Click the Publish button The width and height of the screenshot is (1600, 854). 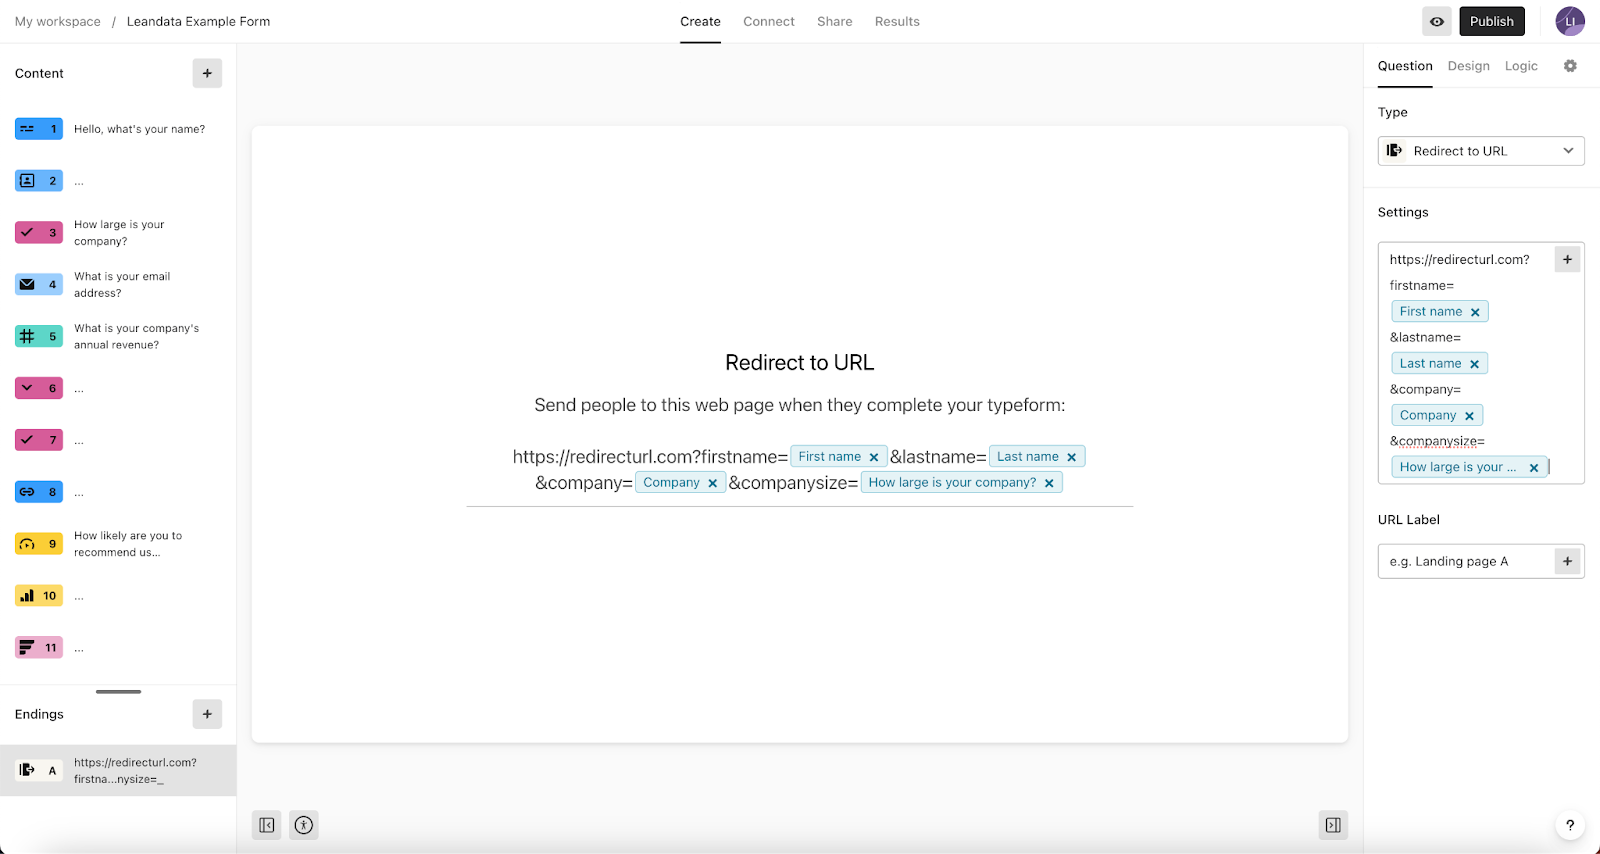click(1491, 21)
